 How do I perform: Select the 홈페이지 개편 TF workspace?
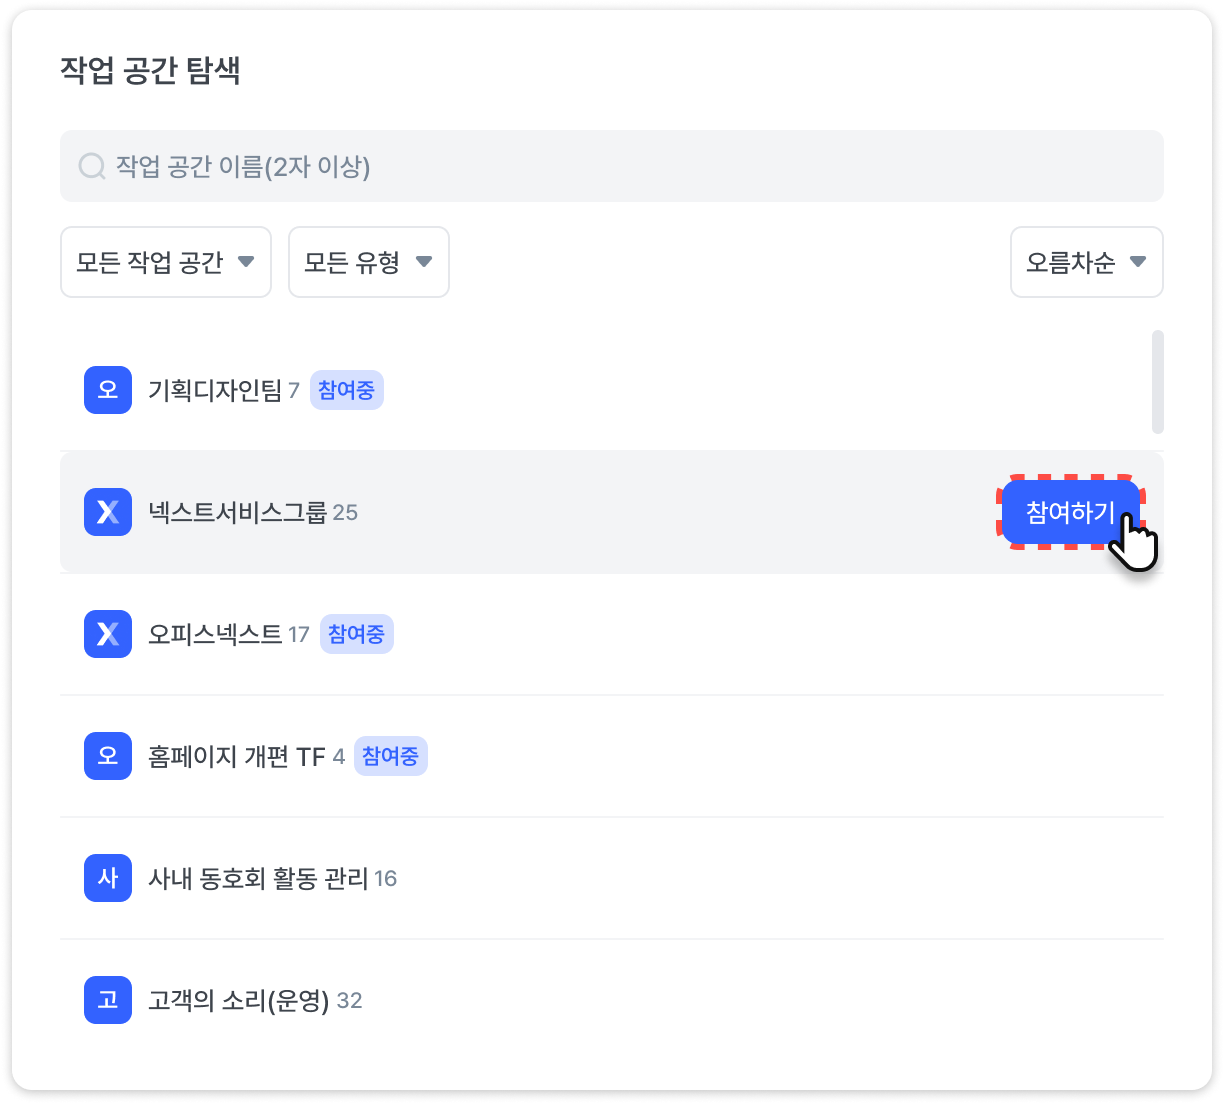tap(237, 756)
